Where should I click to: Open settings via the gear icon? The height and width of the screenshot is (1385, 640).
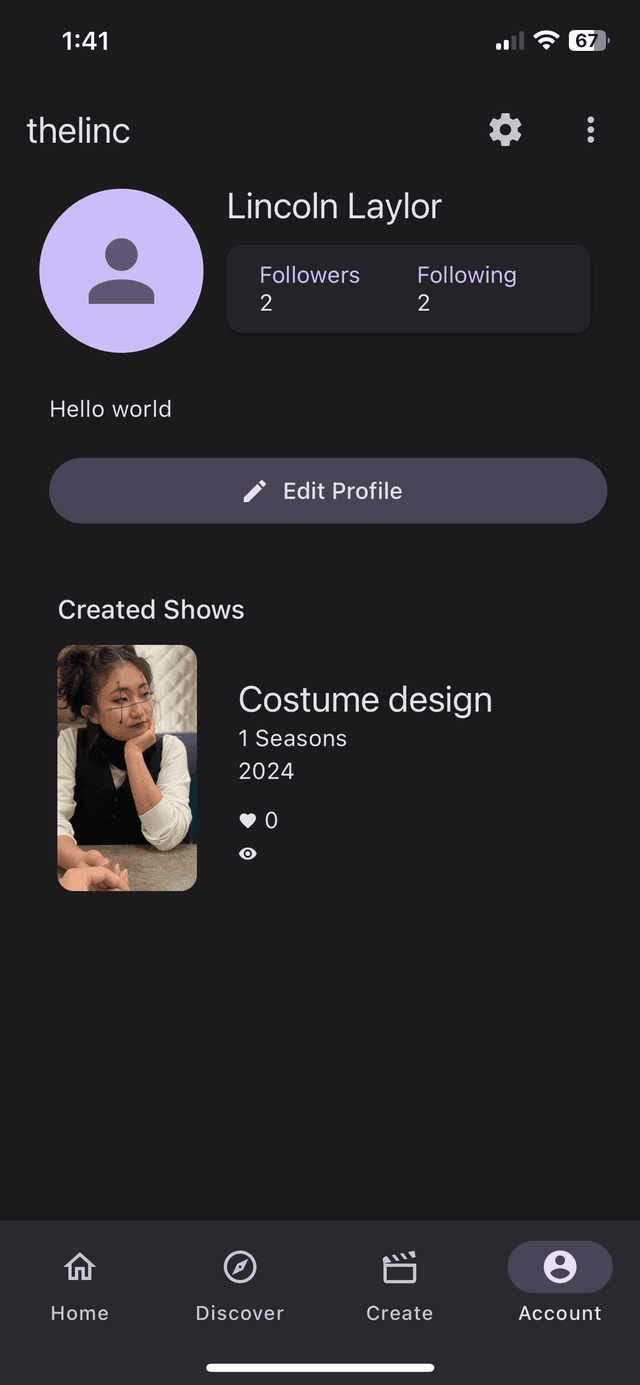point(505,130)
